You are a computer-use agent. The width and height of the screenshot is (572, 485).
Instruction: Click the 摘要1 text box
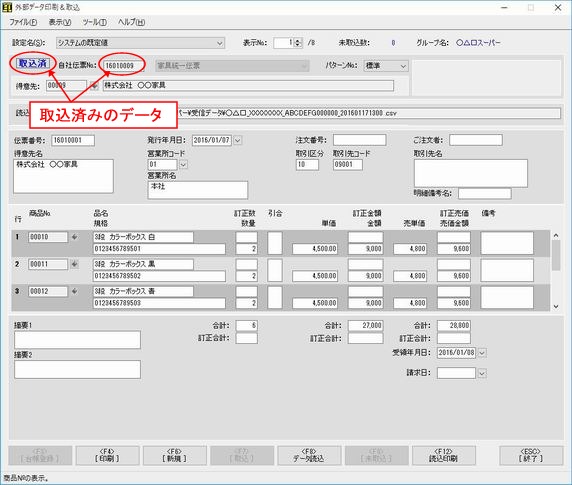(x=77, y=340)
